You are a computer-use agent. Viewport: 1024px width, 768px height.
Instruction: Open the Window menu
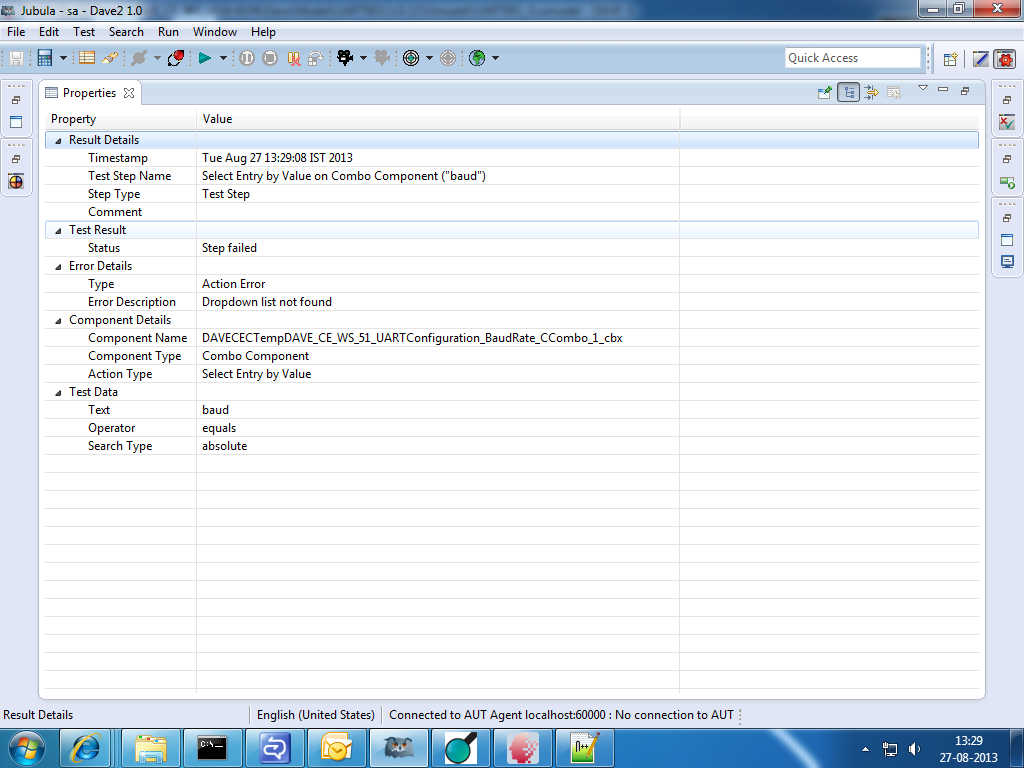(214, 32)
